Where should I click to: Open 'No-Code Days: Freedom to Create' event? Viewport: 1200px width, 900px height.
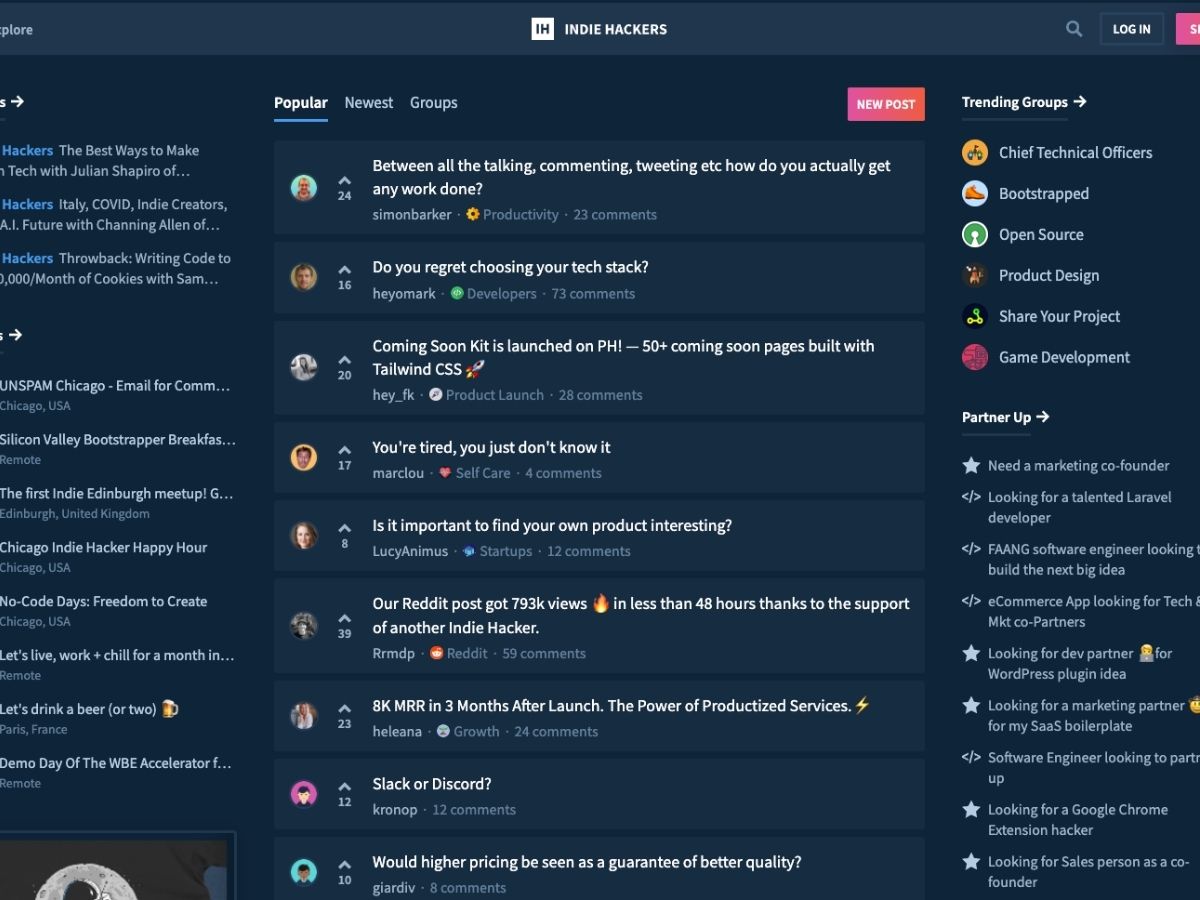pyautogui.click(x=104, y=601)
